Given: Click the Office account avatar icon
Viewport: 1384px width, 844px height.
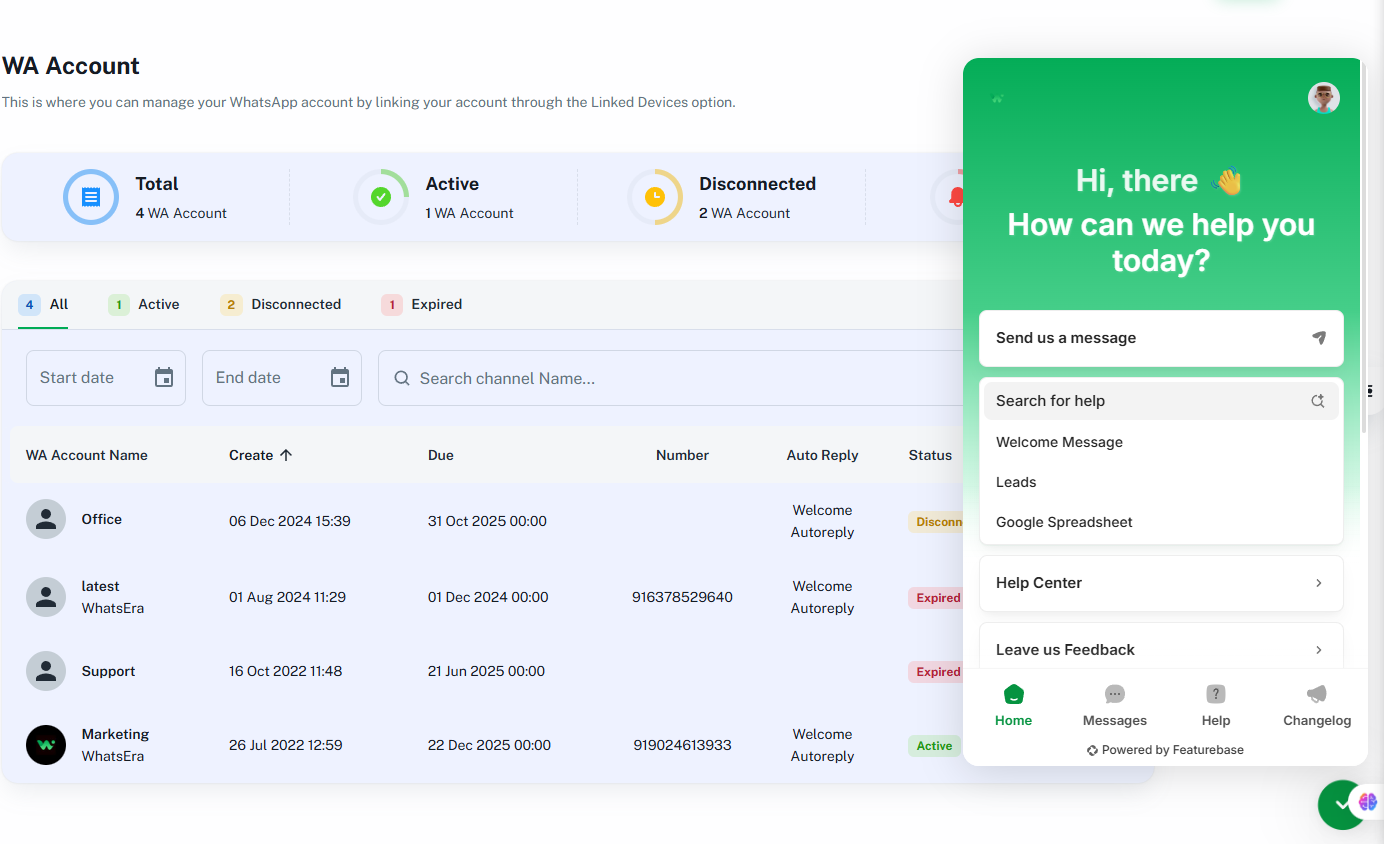Looking at the screenshot, I should [46, 520].
